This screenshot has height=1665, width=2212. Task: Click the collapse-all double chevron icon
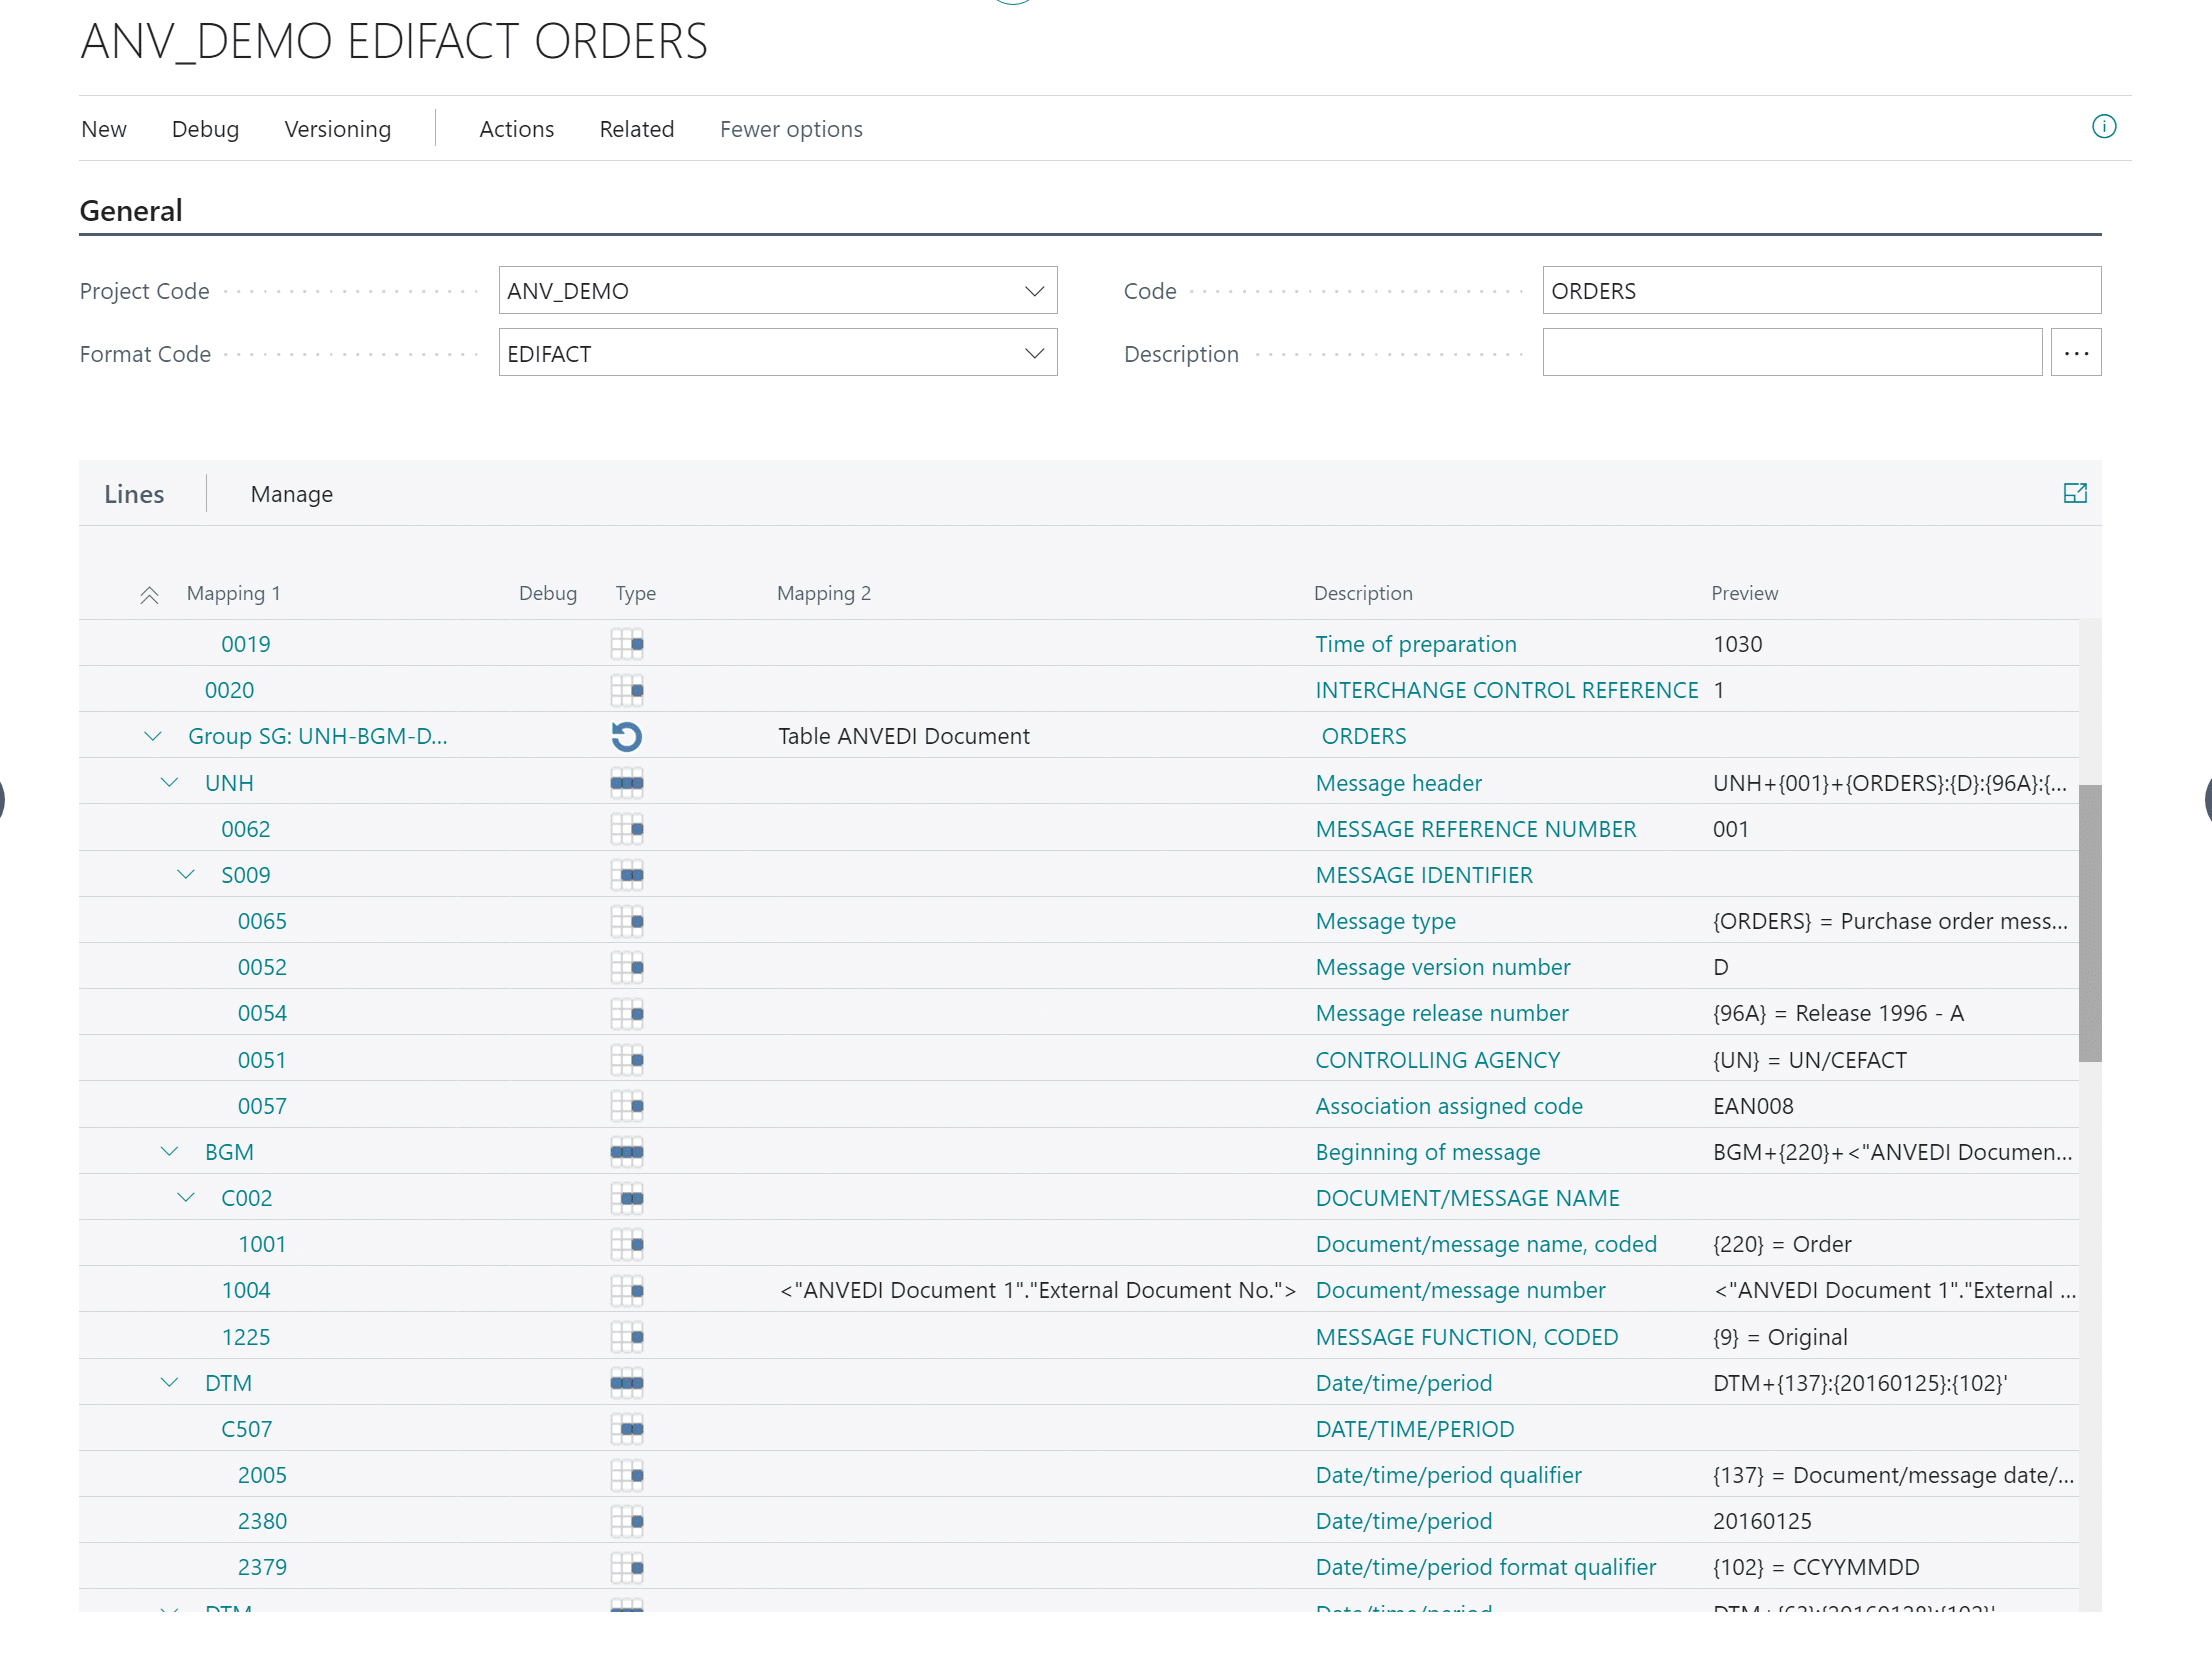(149, 595)
